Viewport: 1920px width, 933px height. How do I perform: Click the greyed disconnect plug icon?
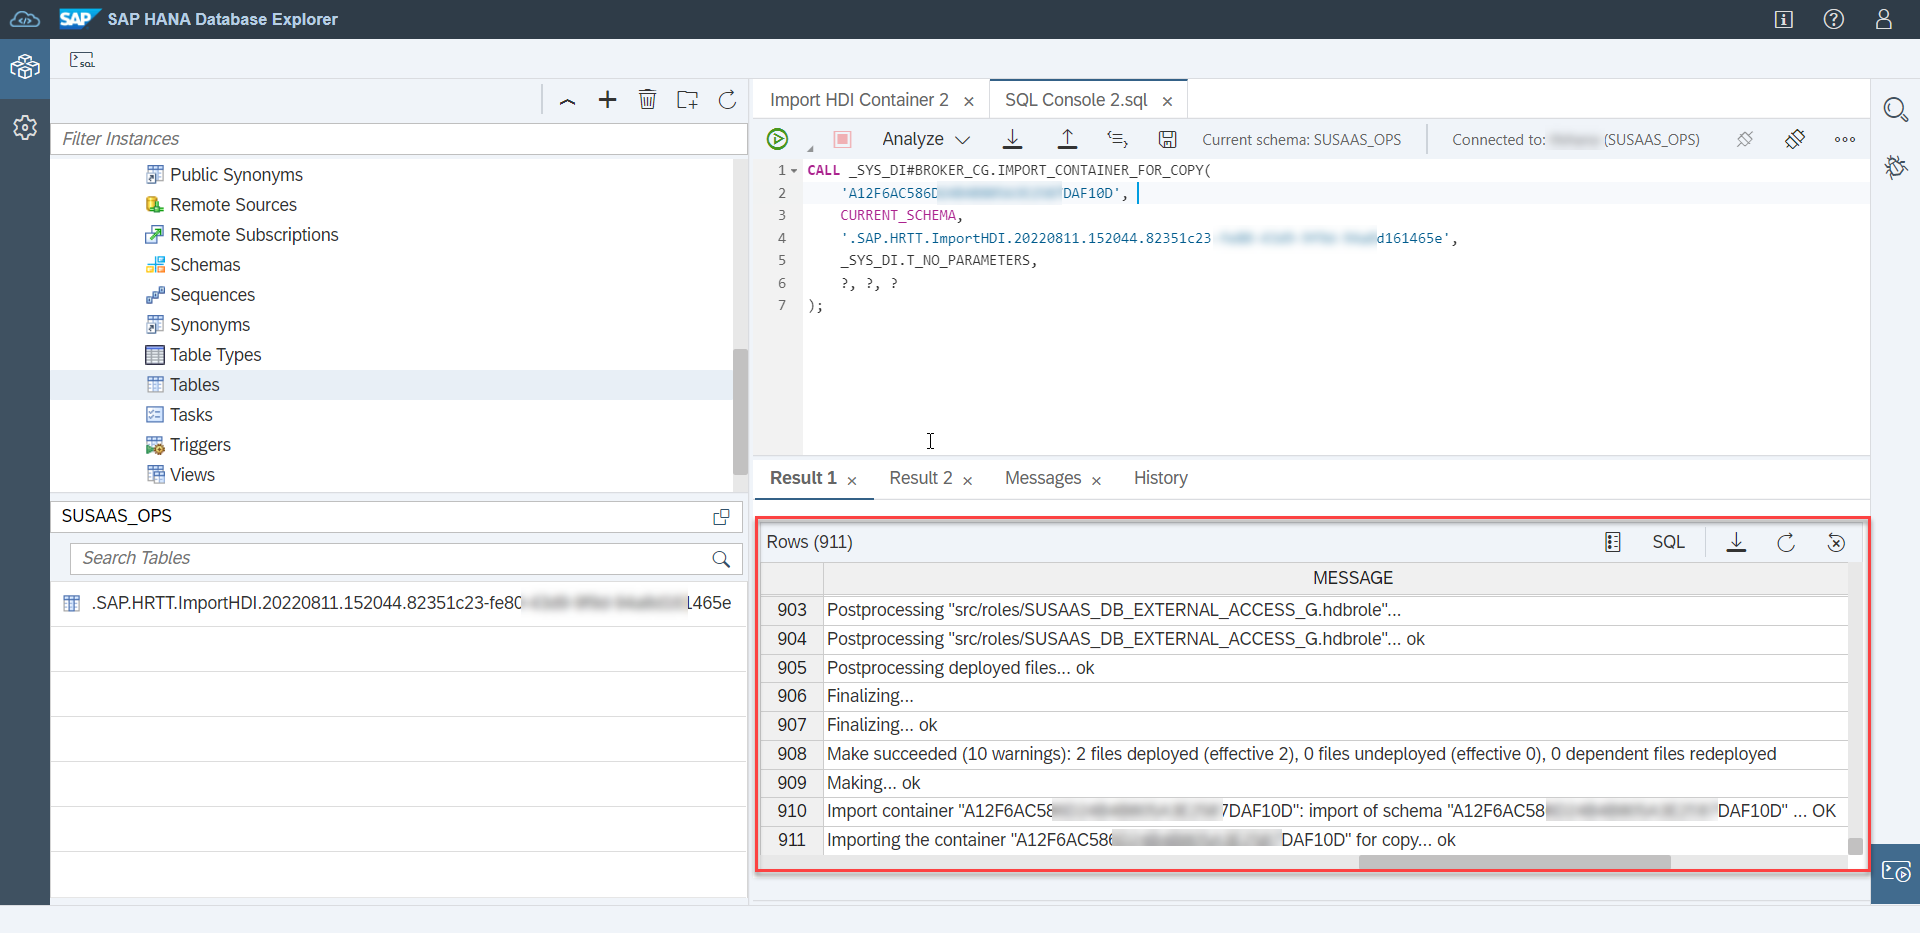click(1745, 139)
